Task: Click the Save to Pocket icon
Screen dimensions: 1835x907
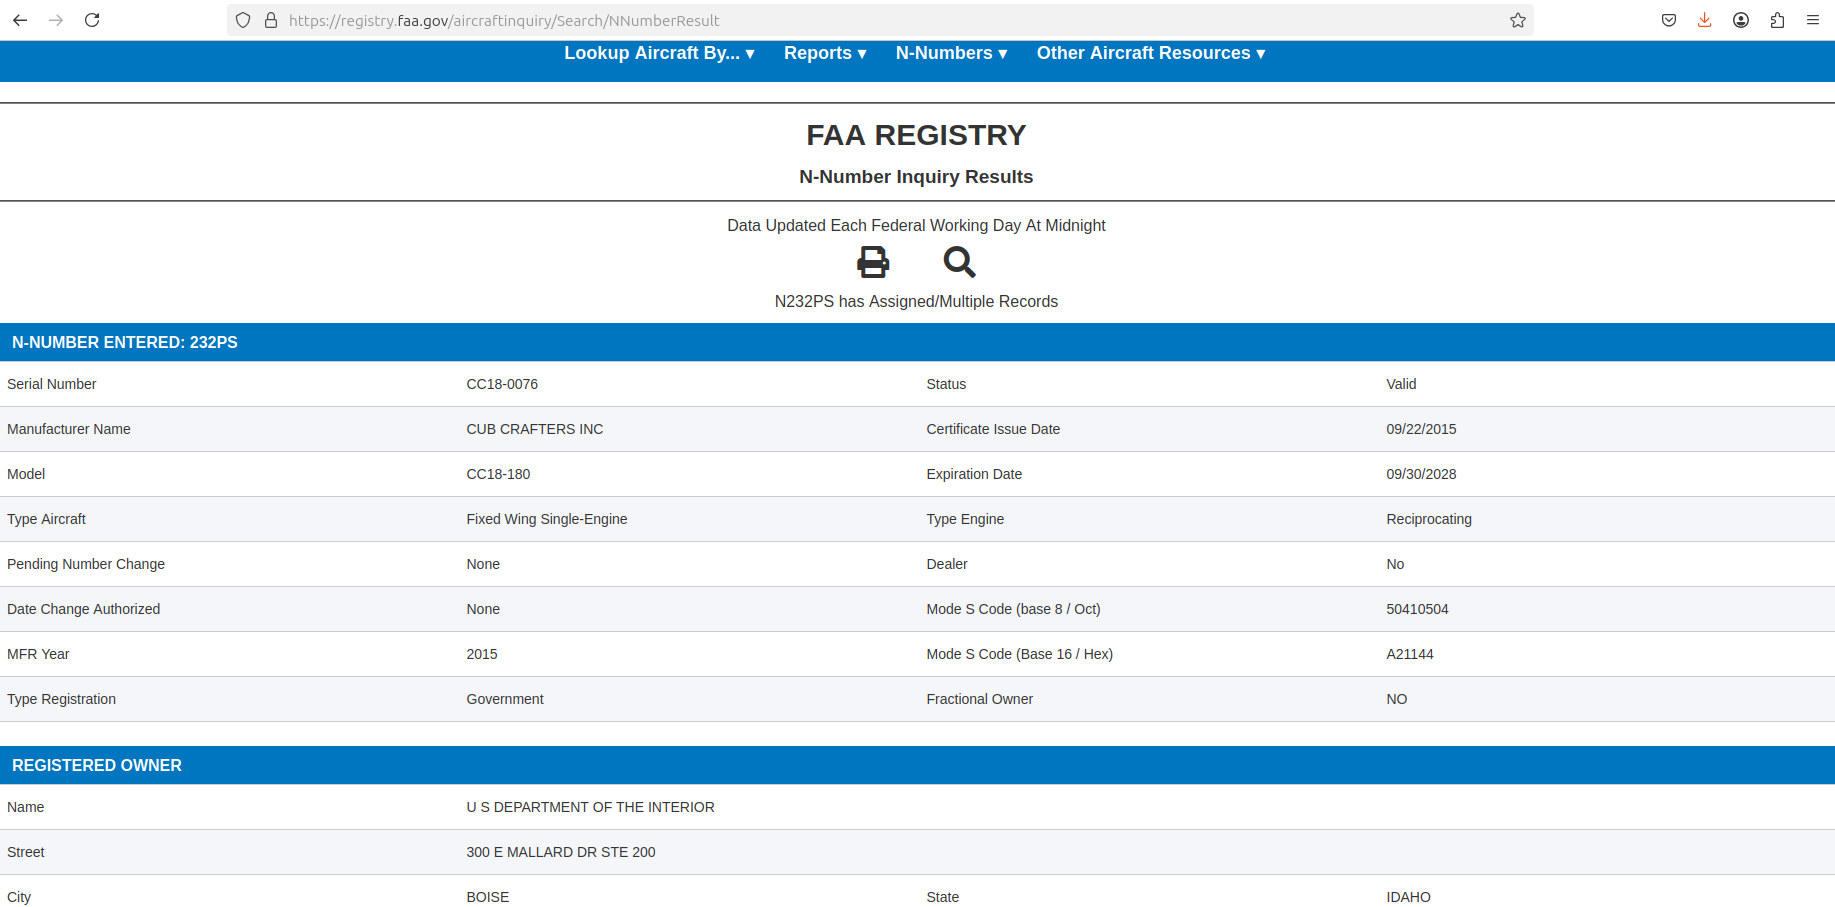Action: (1668, 20)
